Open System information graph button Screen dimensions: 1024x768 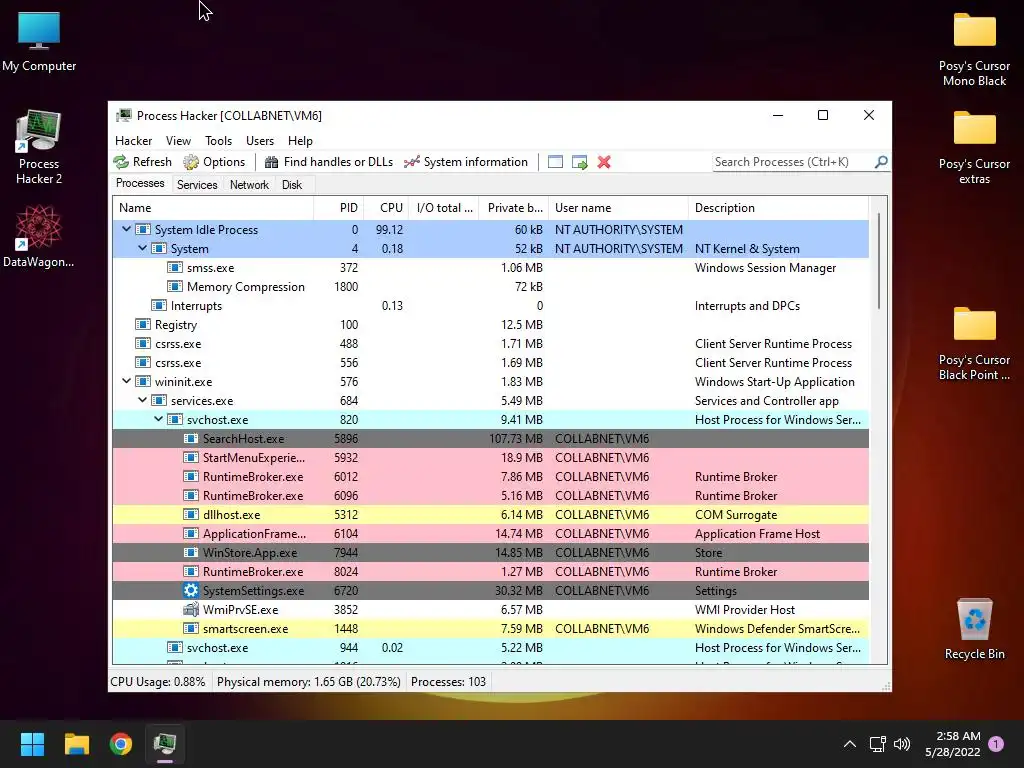pyautogui.click(x=466, y=162)
